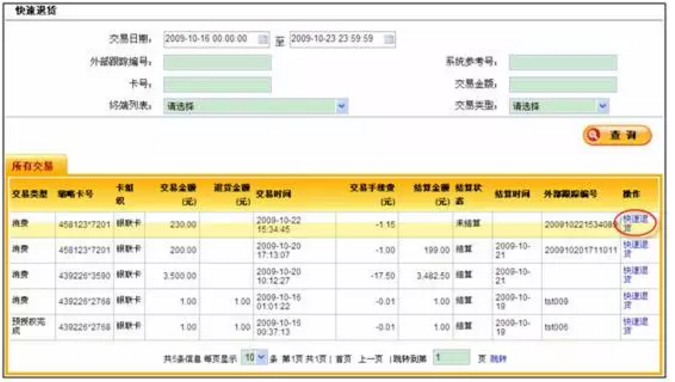The width and height of the screenshot is (675, 382).
Task: Click 快速退货 link in the tst006 row
Action: coord(635,326)
